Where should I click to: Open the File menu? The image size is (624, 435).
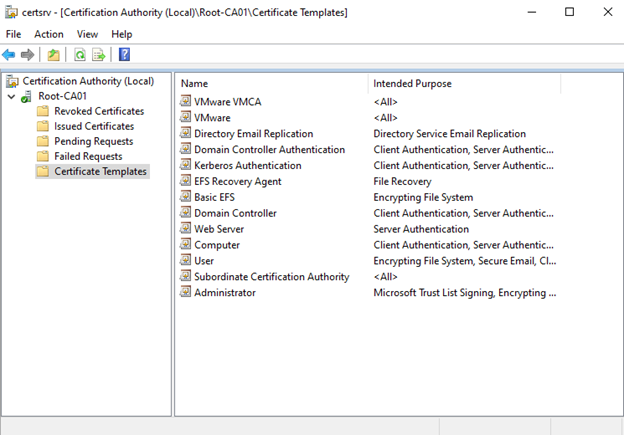(13, 34)
